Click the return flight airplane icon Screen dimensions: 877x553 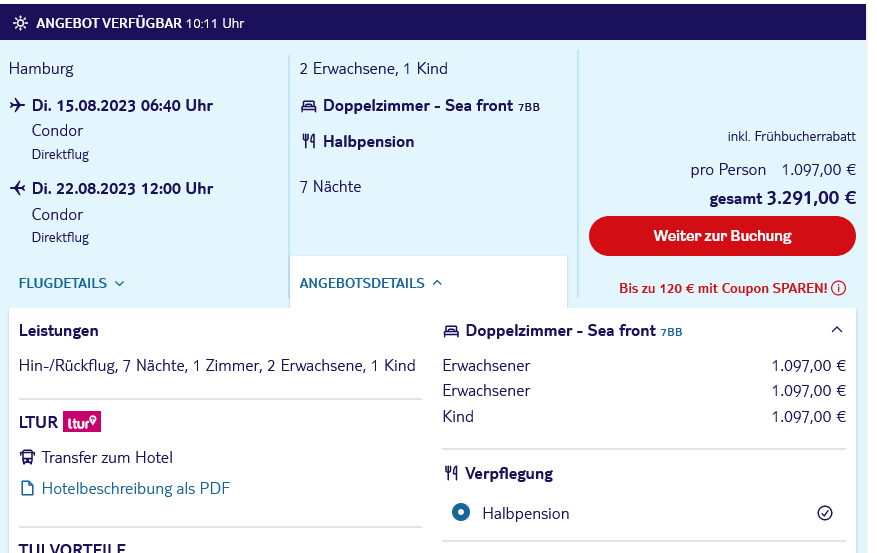(17, 188)
